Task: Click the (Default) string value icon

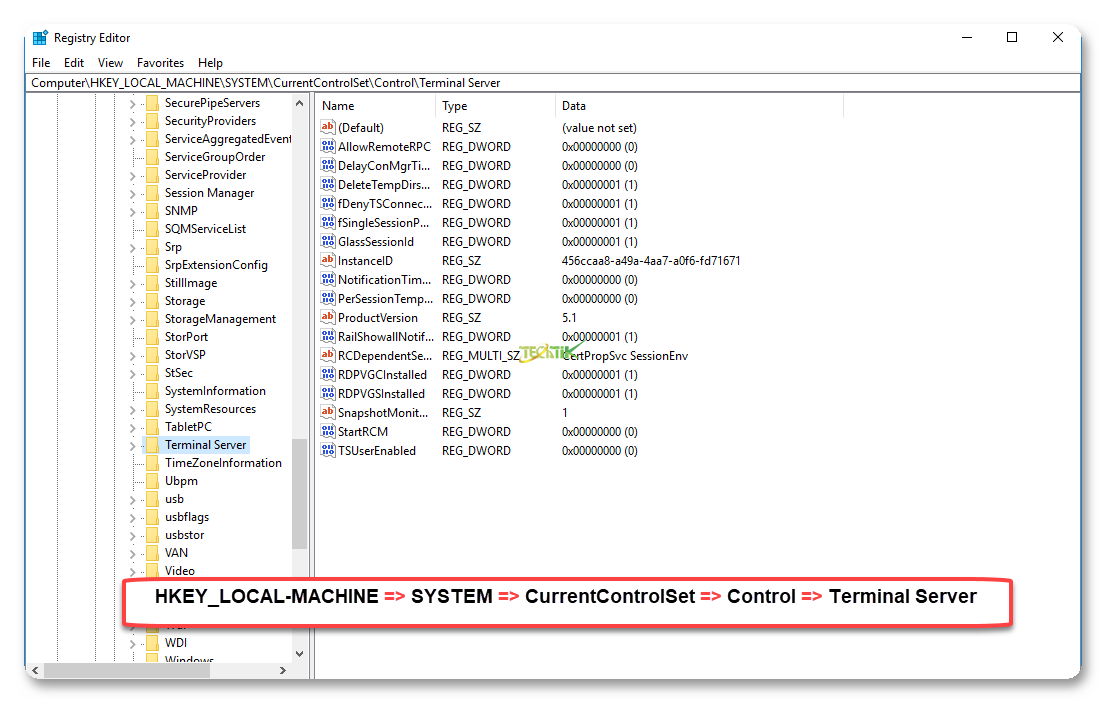Action: (328, 128)
